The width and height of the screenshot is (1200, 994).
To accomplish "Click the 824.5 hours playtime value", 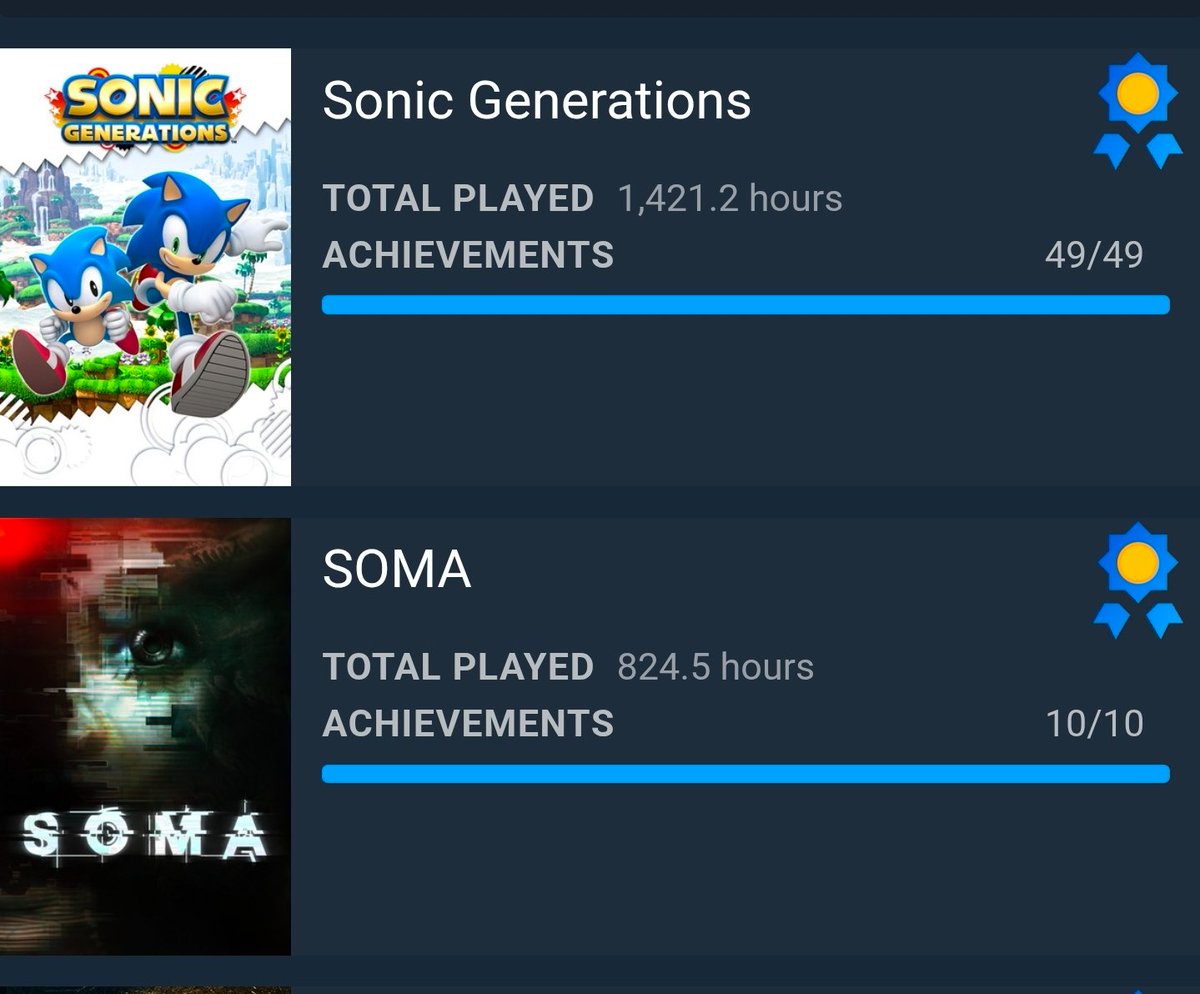I will click(x=715, y=667).
